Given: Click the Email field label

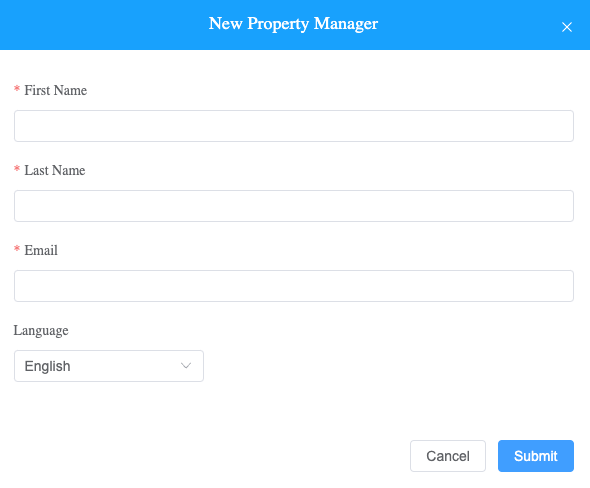Looking at the screenshot, I should click(41, 250).
